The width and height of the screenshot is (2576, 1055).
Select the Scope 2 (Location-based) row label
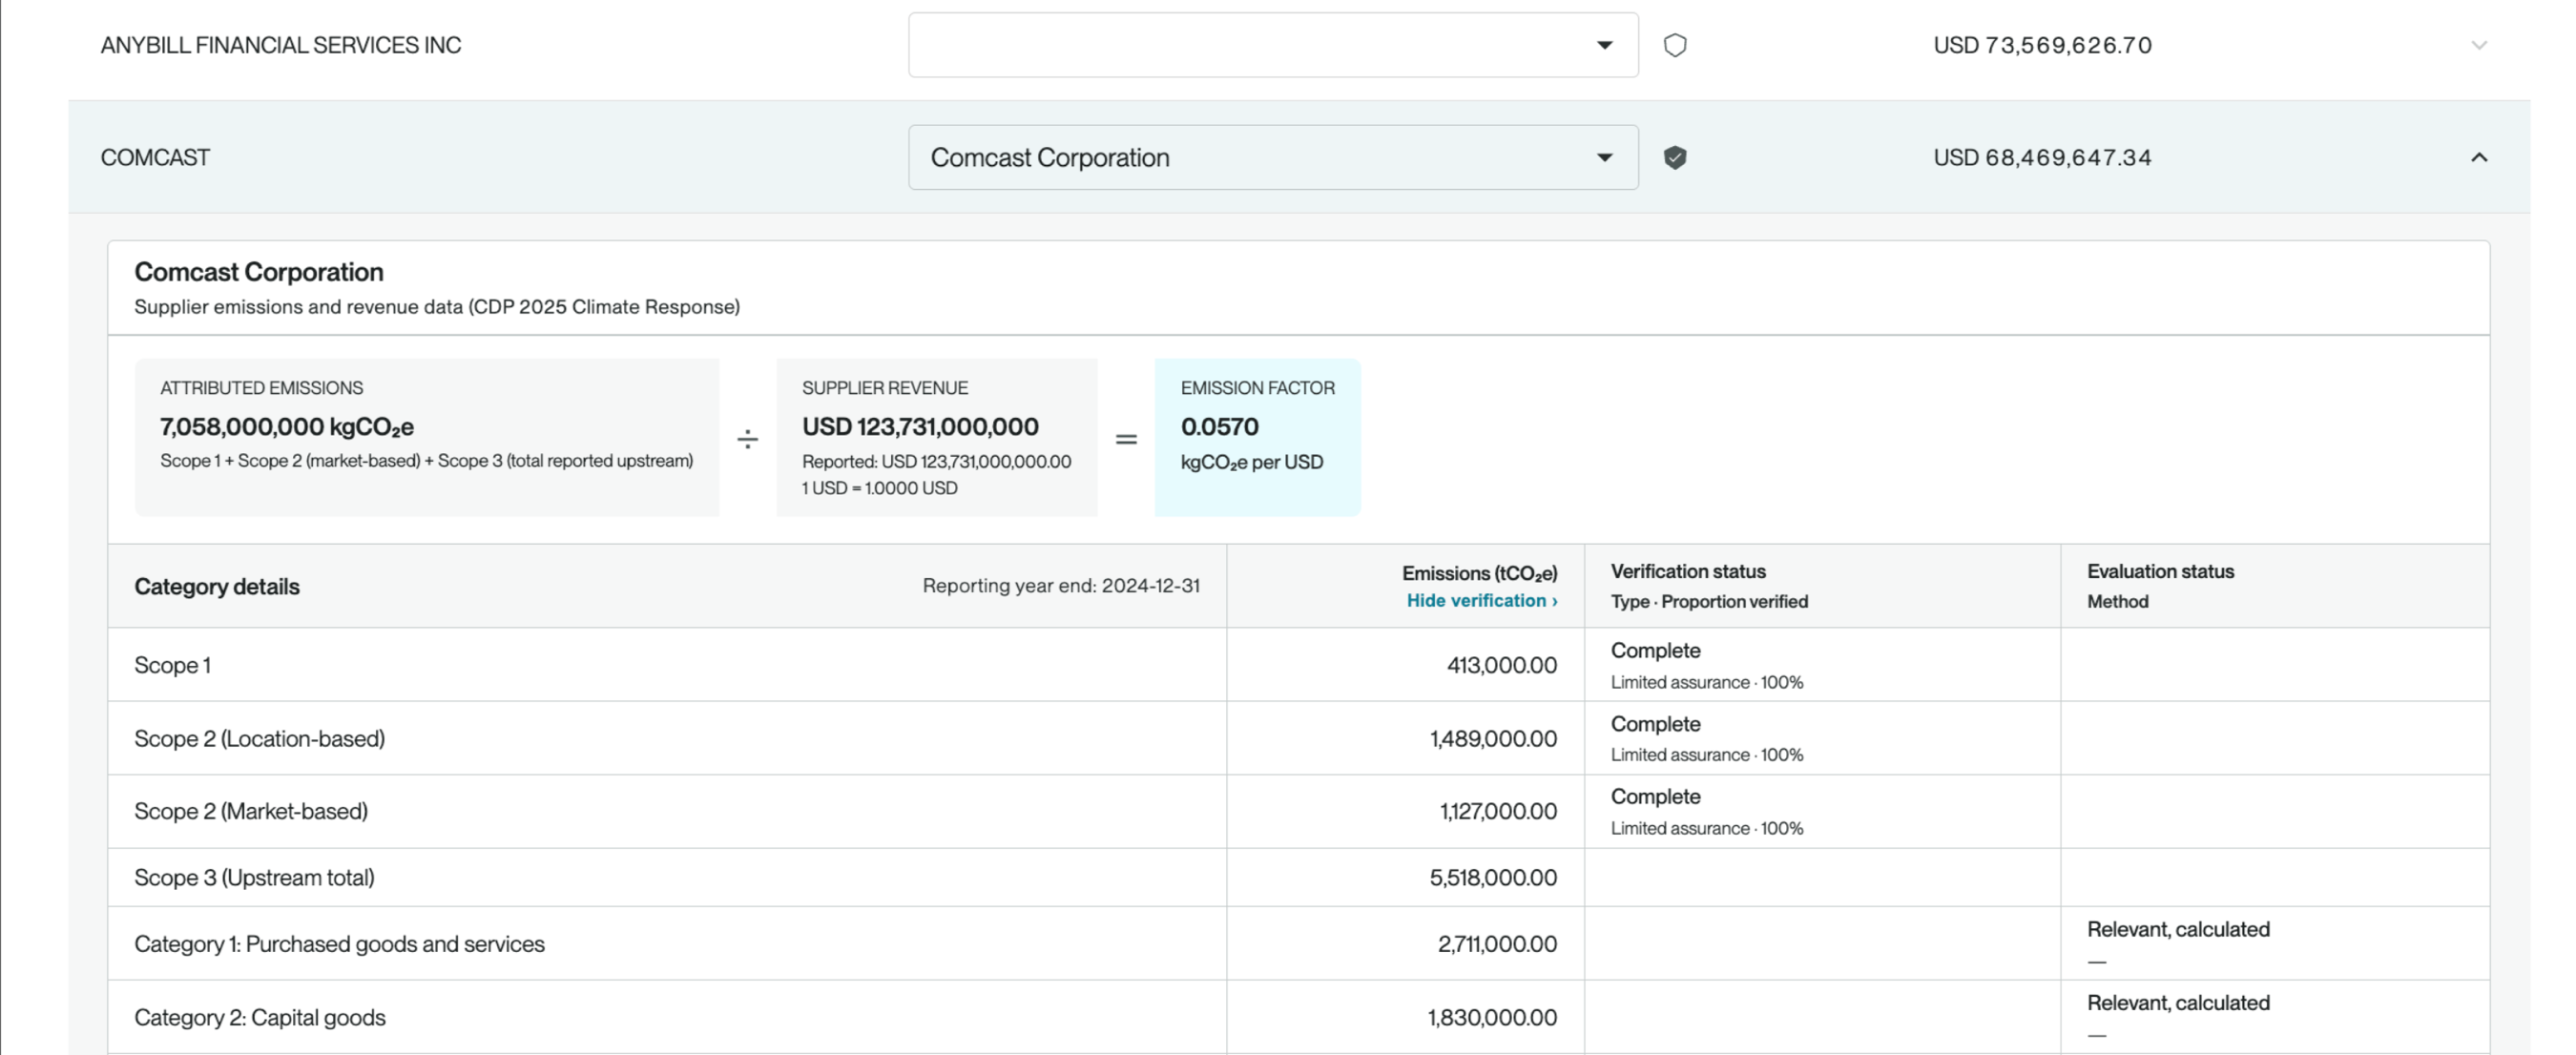pos(260,738)
